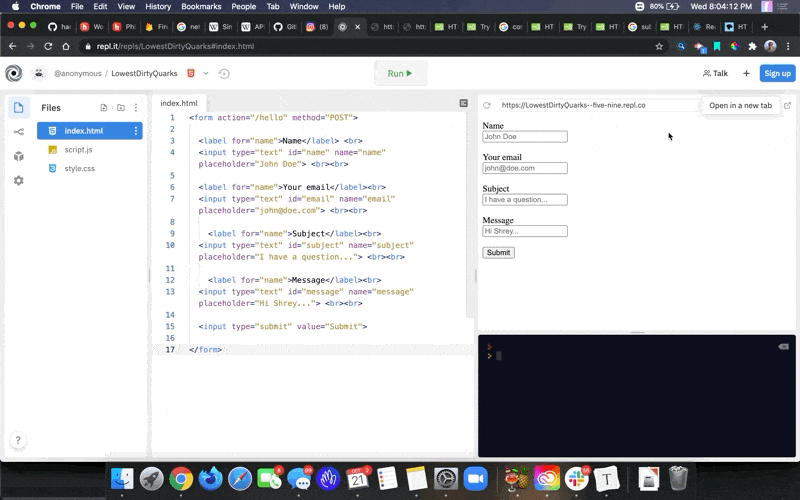Select the index.html editor tab
The image size is (800, 500).
(179, 103)
